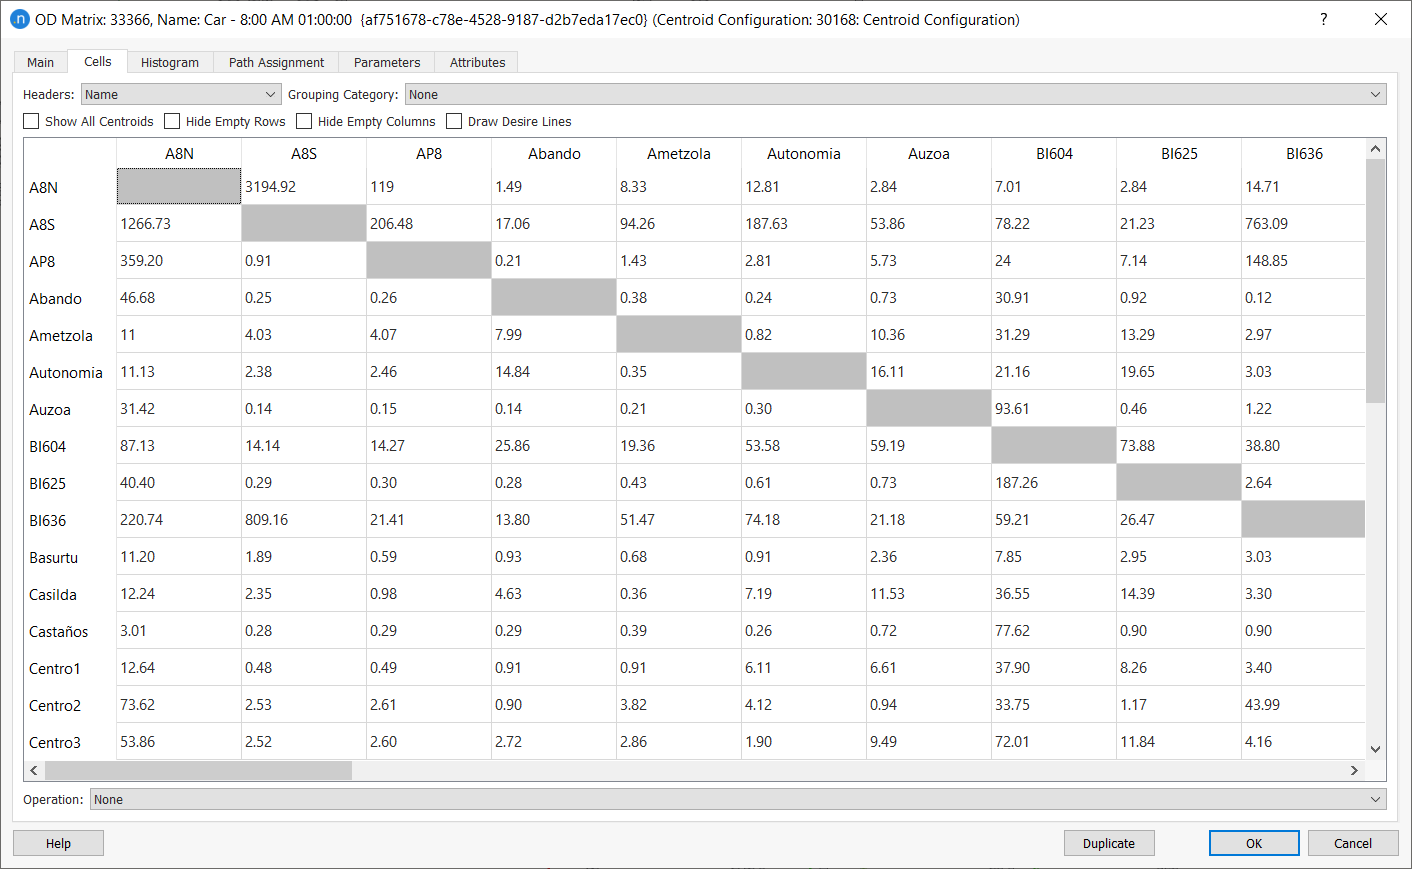The width and height of the screenshot is (1412, 869).
Task: Open context help via the question mark icon
Action: 1323,18
